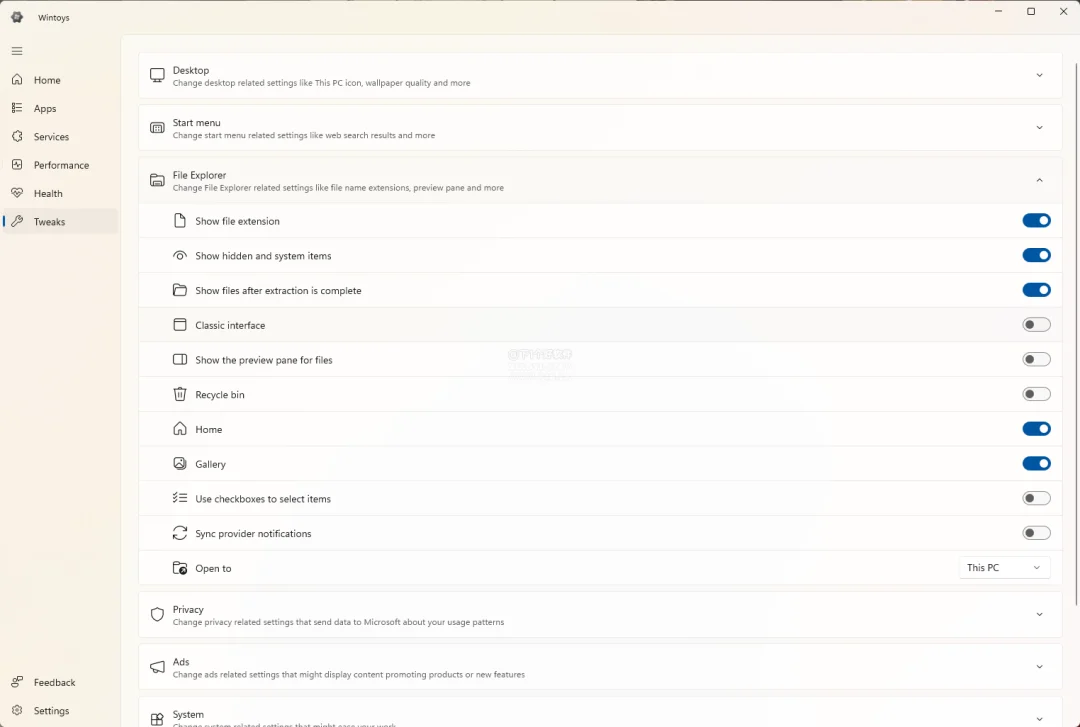Expand the System section chevron
The width and height of the screenshot is (1080, 727).
point(1039,719)
